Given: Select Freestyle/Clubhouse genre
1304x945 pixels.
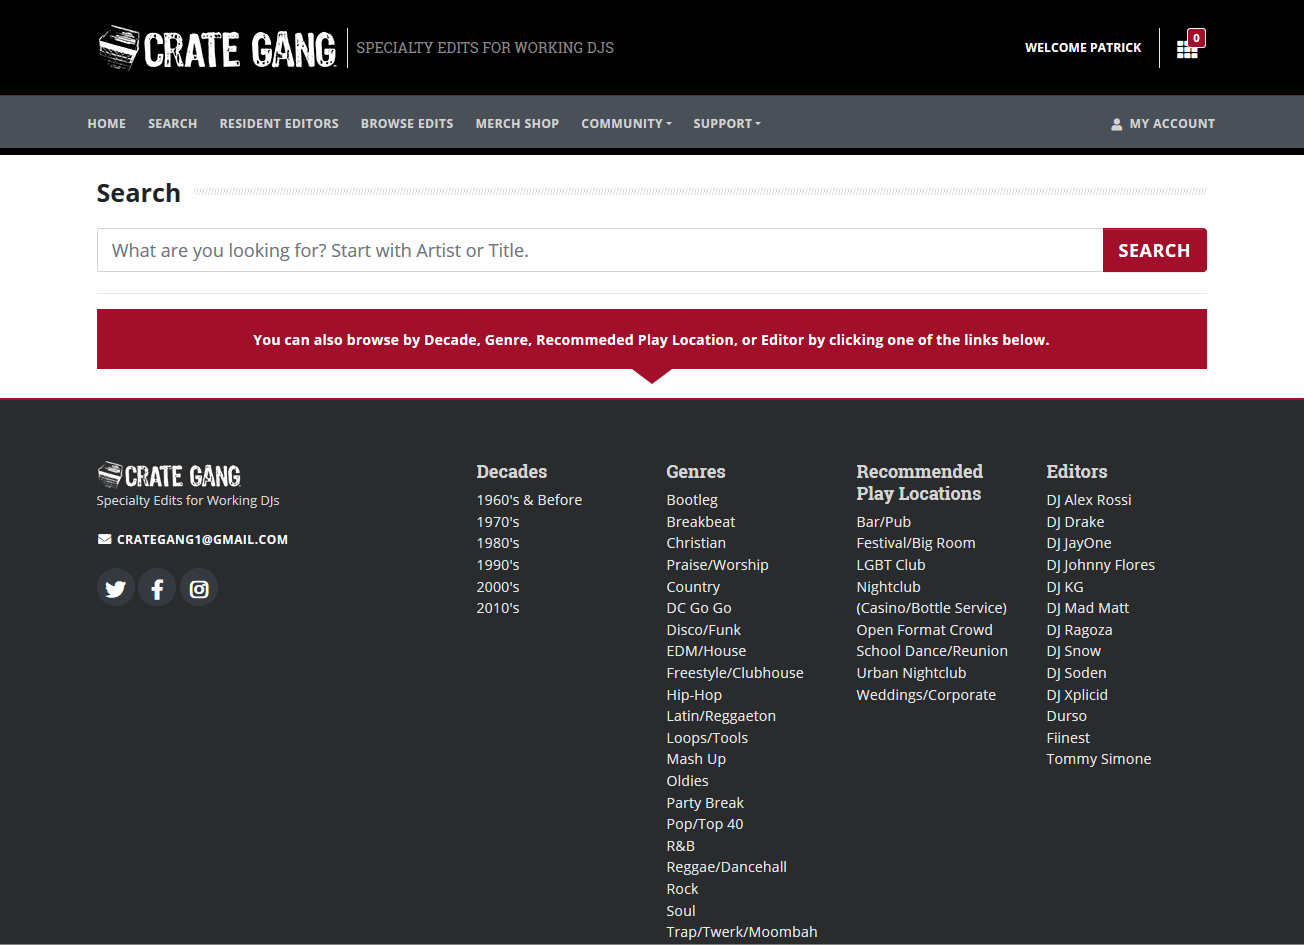Looking at the screenshot, I should click(735, 673).
